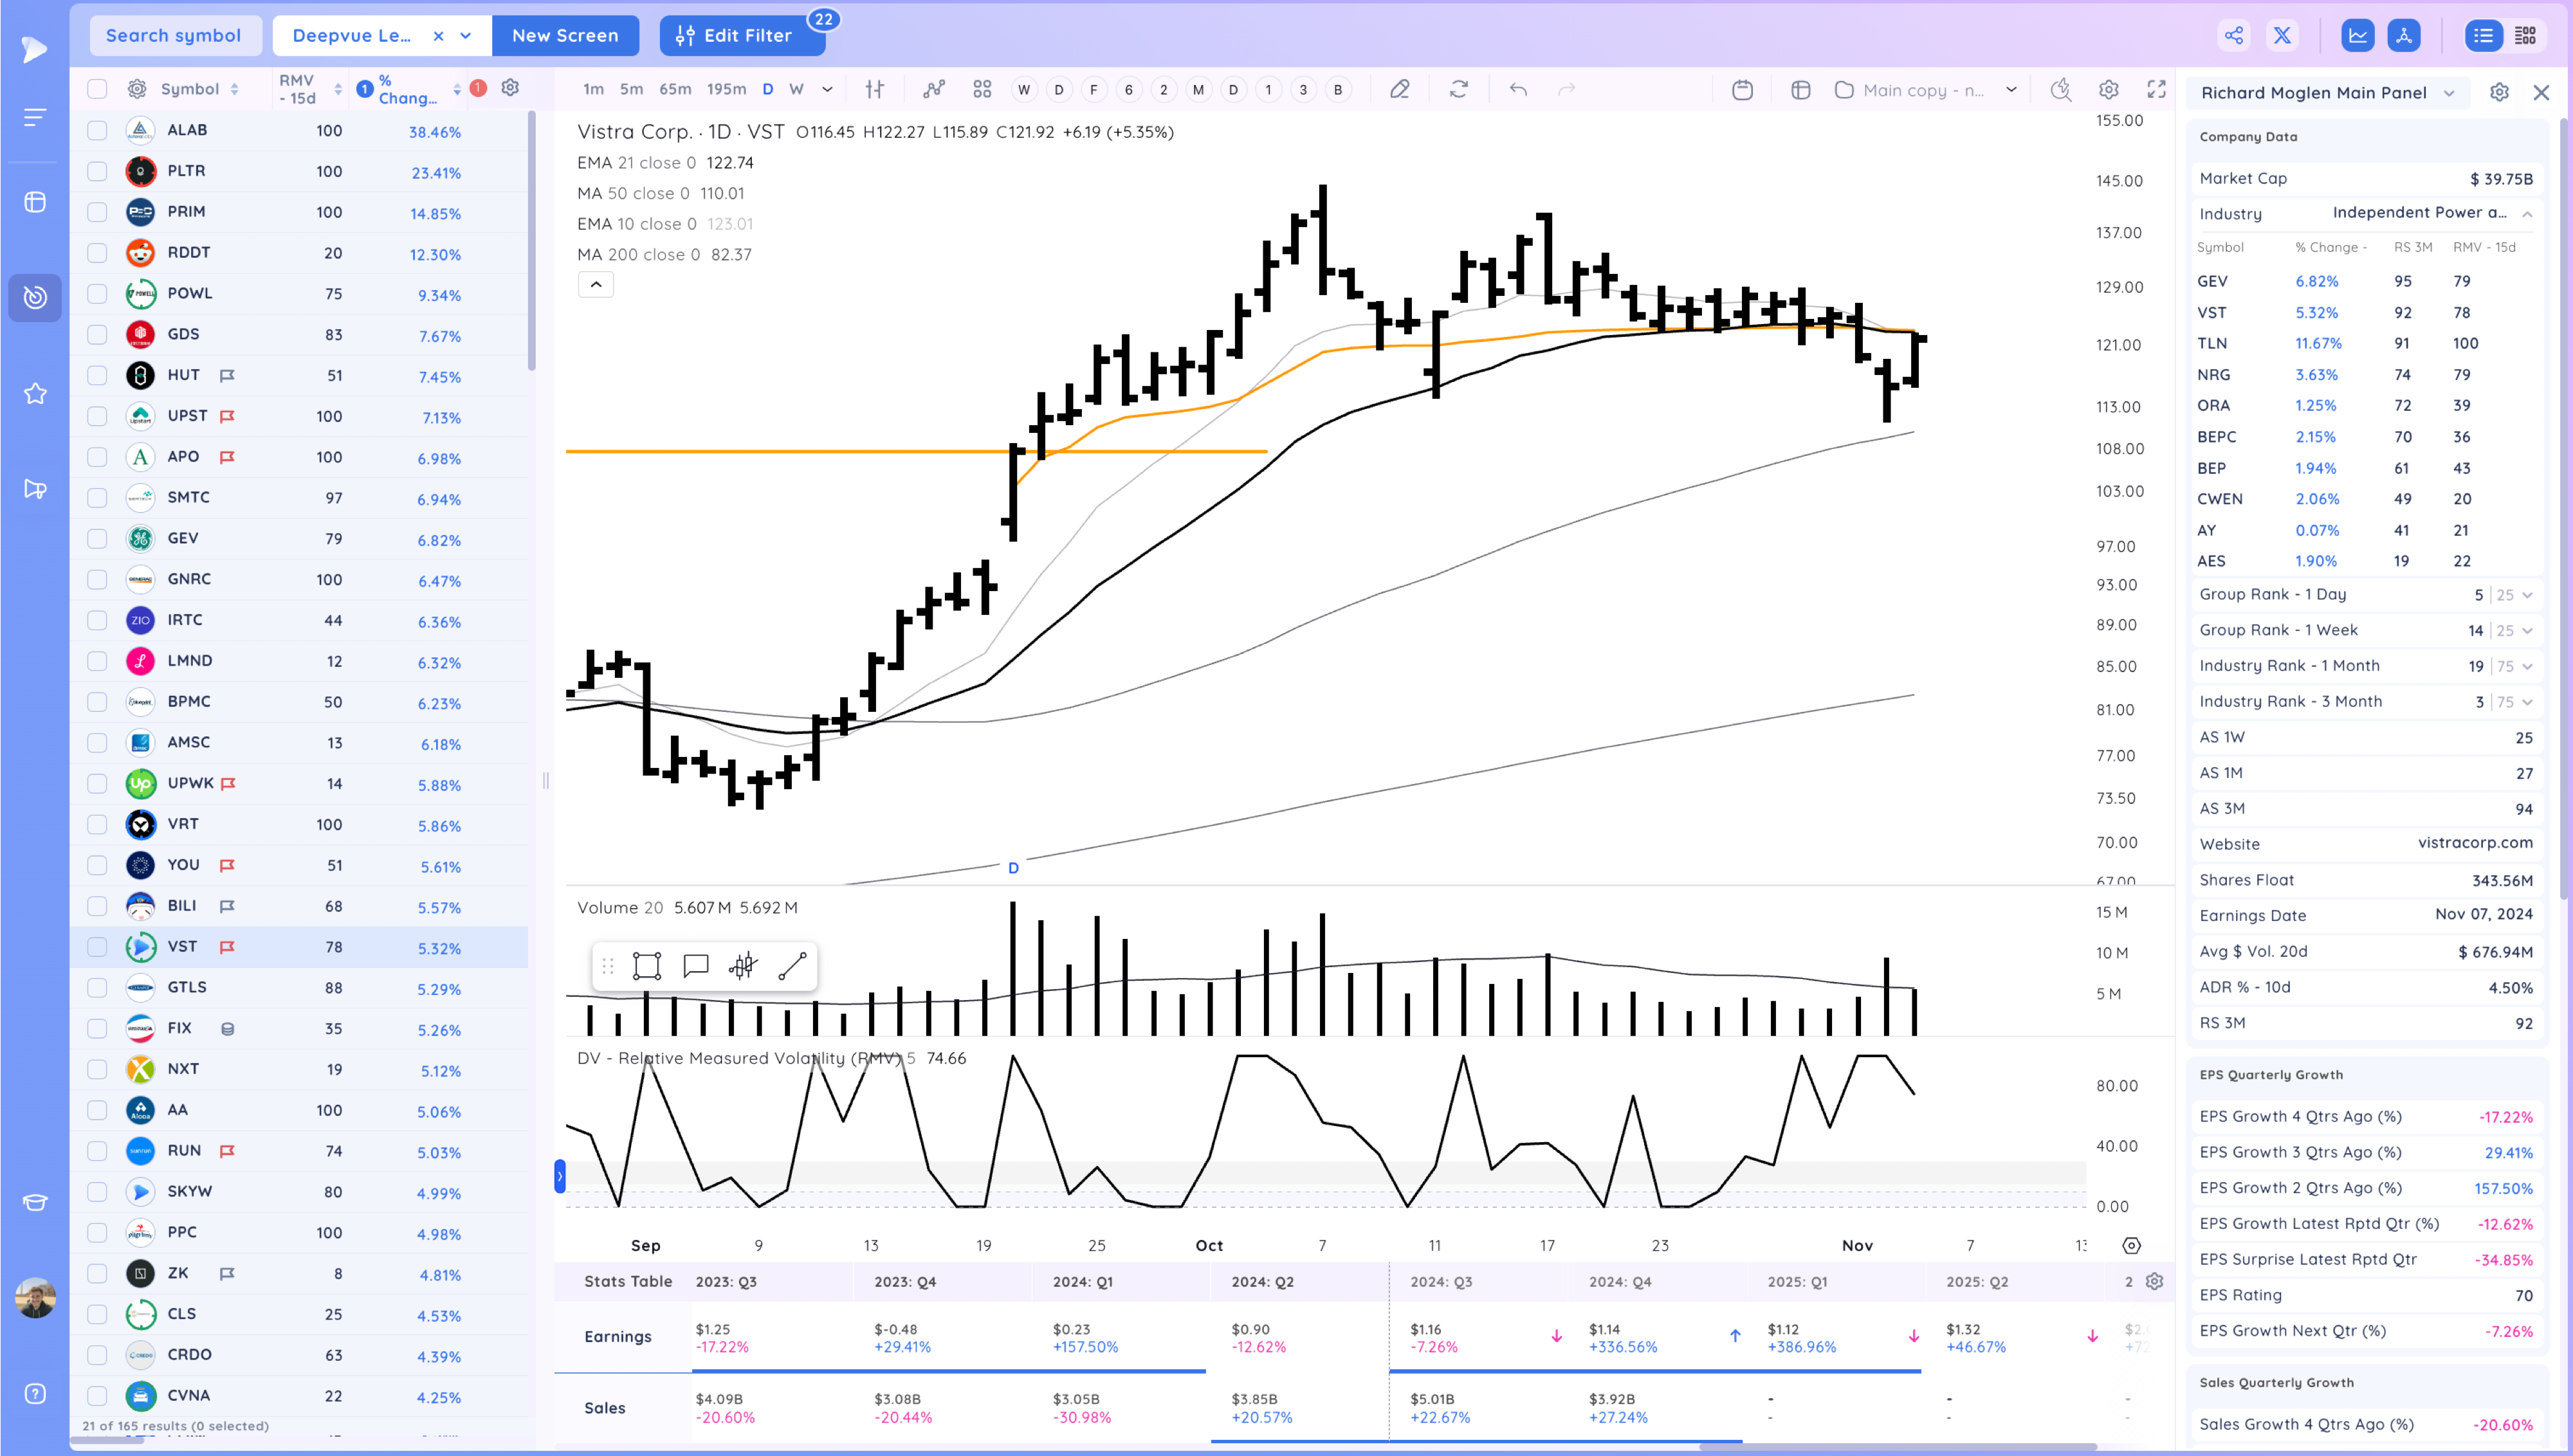Image resolution: width=2573 pixels, height=1456 pixels.
Task: Open the pencil drawing tool
Action: point(1399,90)
